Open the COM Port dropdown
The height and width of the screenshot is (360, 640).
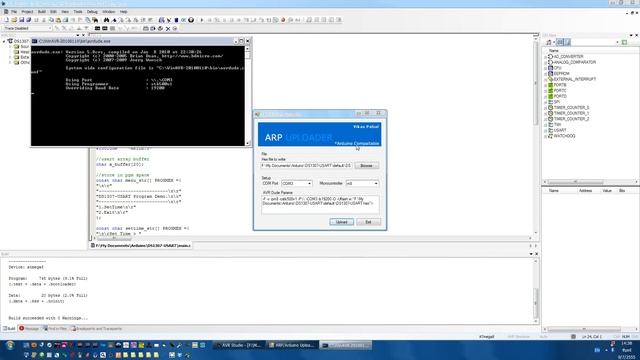(309, 184)
